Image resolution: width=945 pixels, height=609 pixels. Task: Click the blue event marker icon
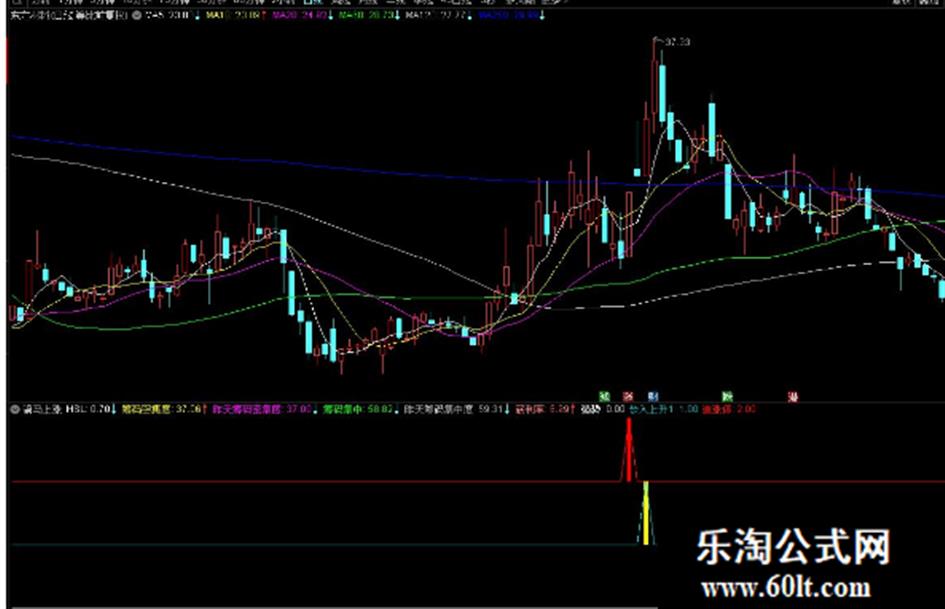(x=653, y=396)
